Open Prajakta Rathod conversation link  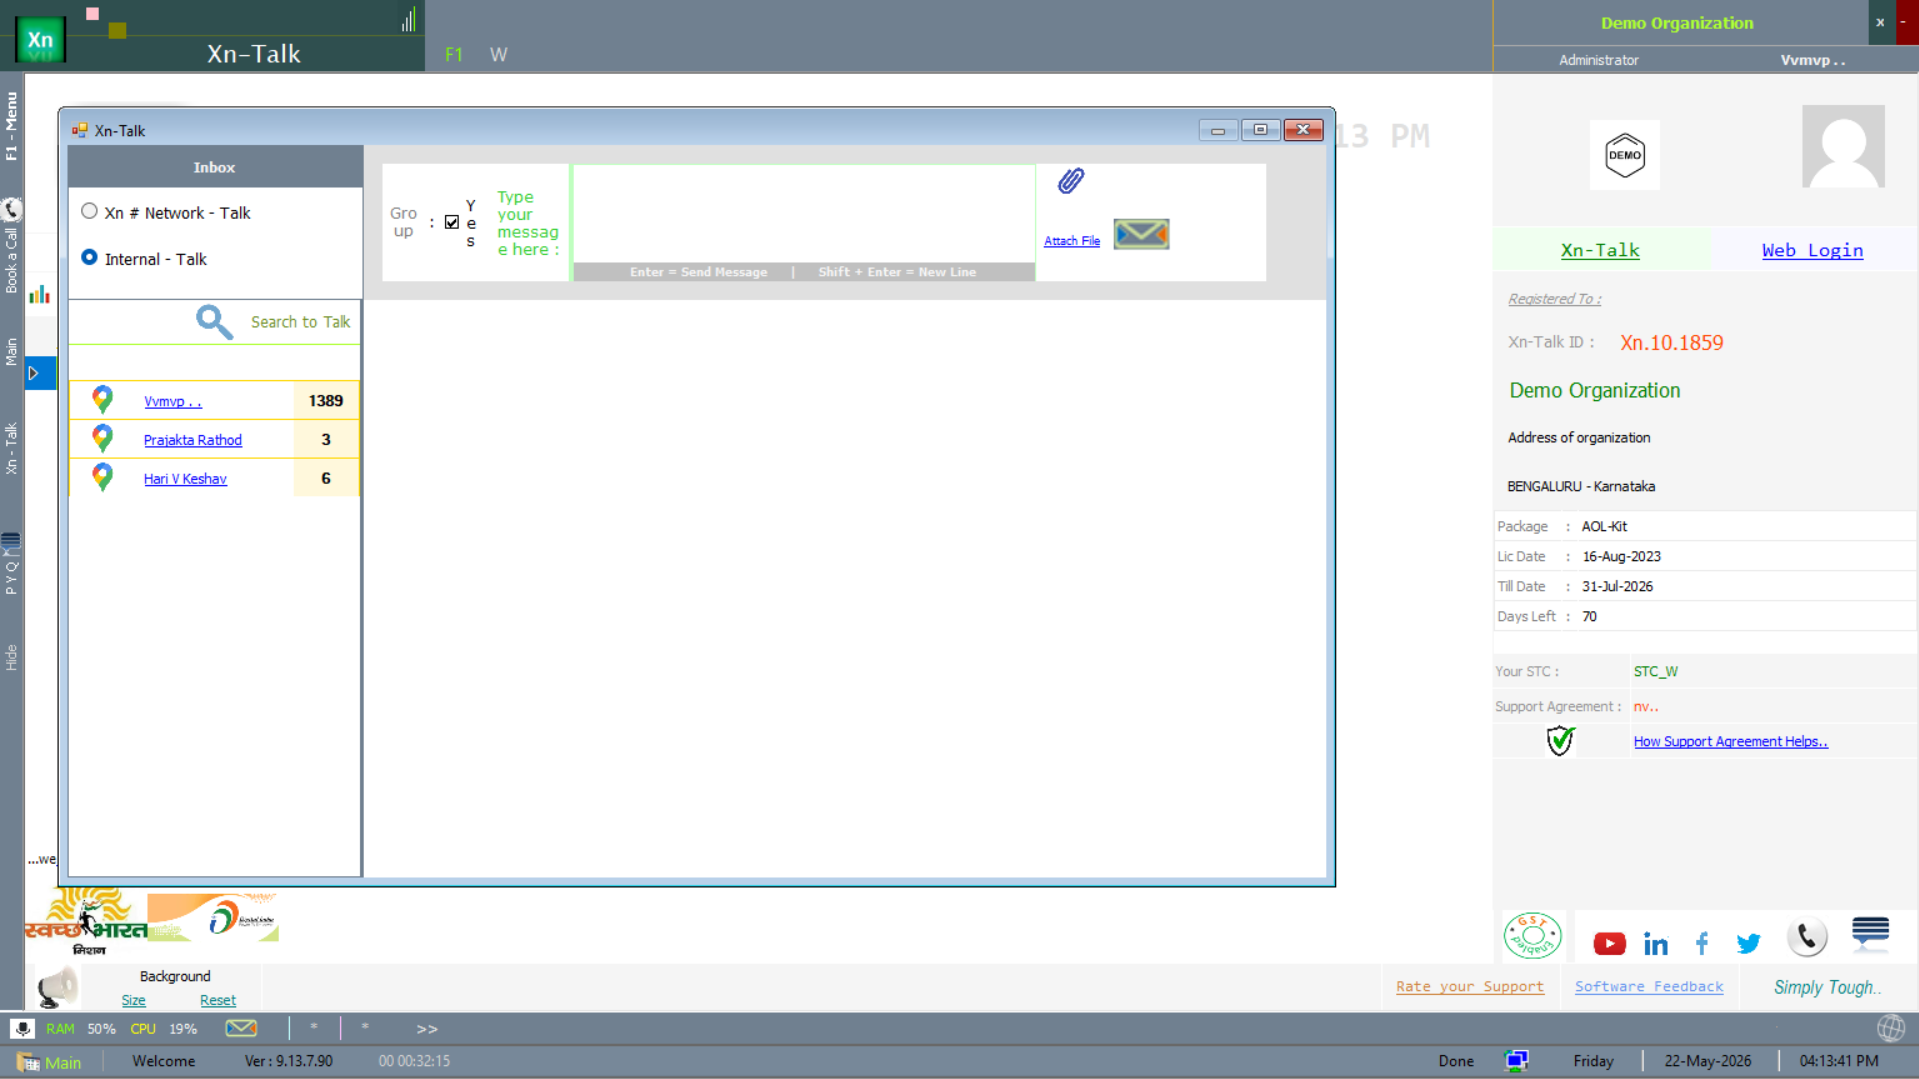pyautogui.click(x=193, y=440)
